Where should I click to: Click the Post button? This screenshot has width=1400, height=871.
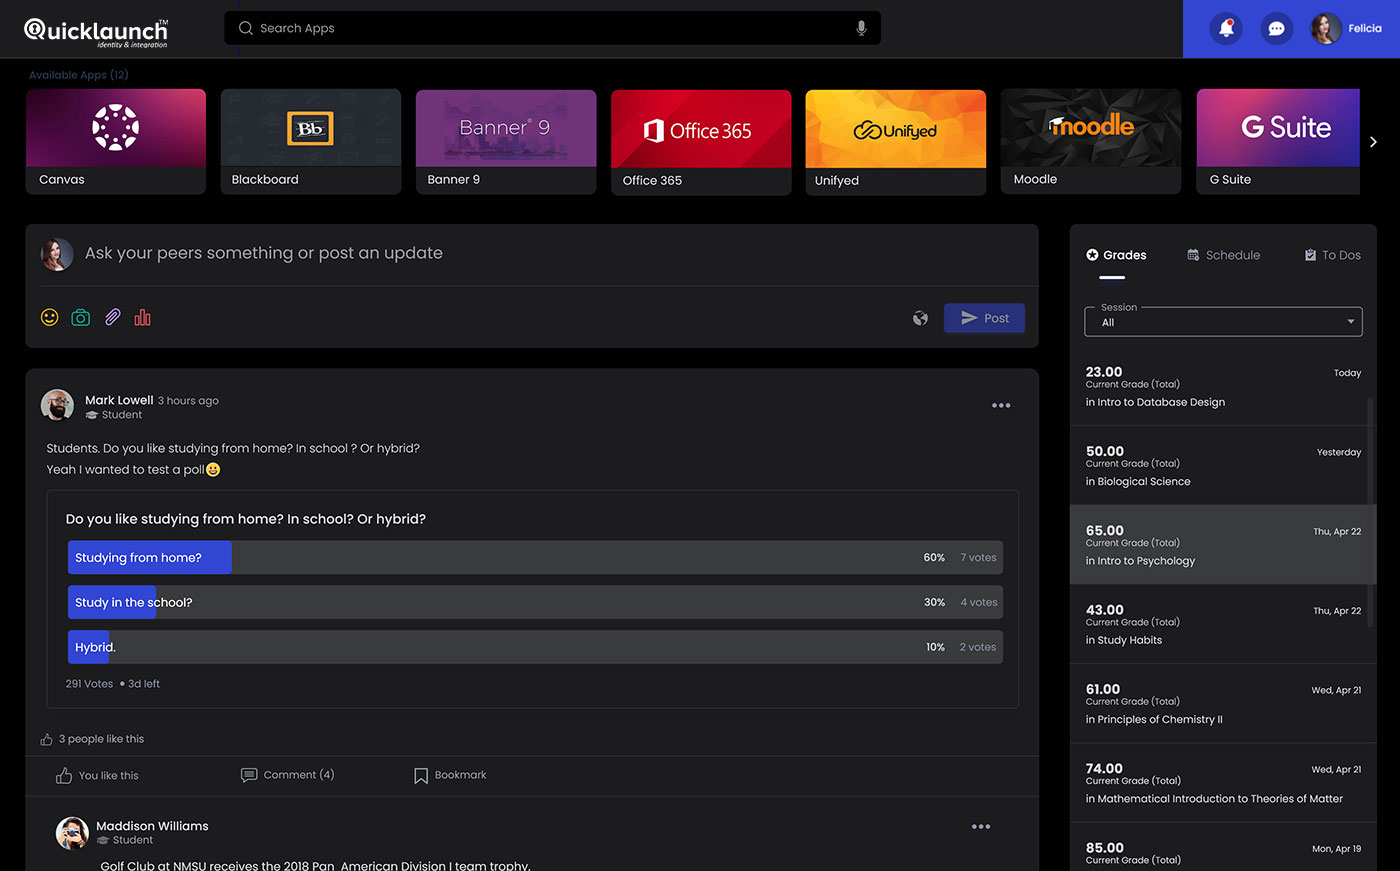point(984,318)
